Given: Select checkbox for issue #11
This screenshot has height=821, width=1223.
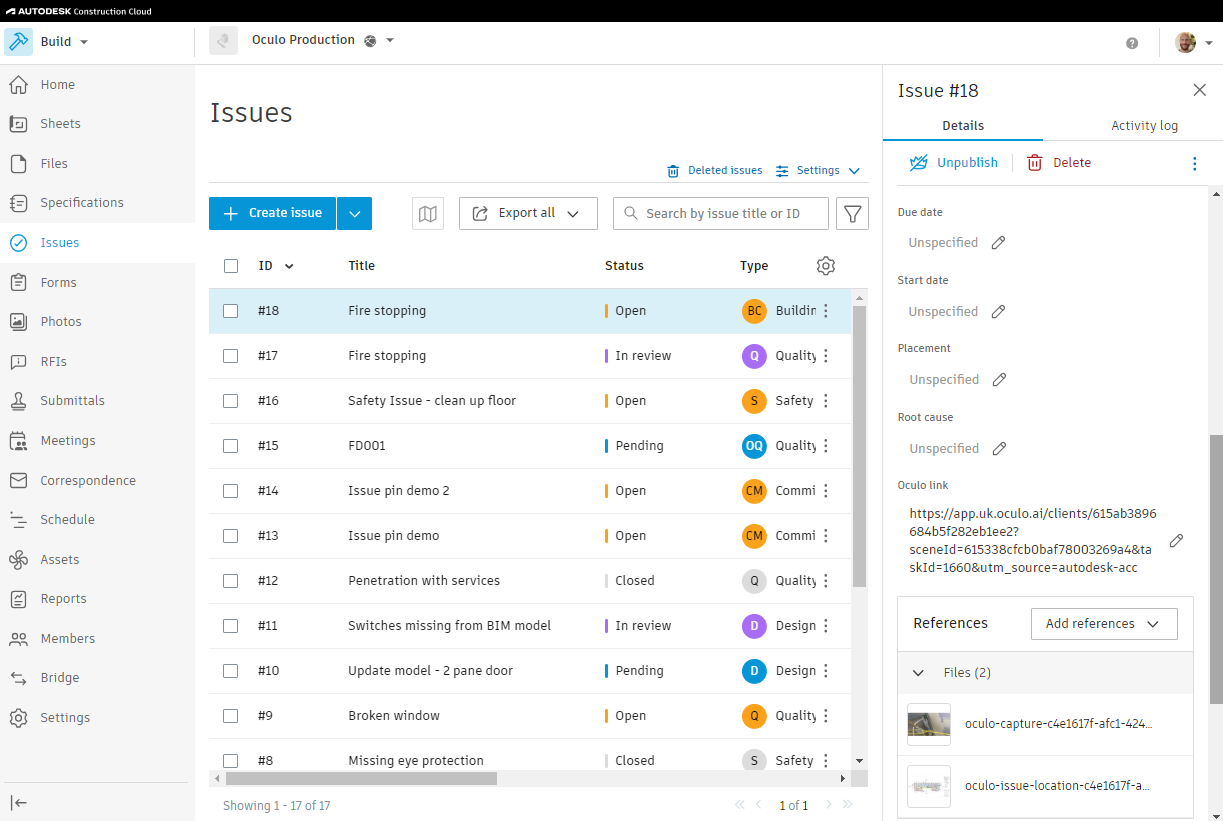Looking at the screenshot, I should pos(231,626).
